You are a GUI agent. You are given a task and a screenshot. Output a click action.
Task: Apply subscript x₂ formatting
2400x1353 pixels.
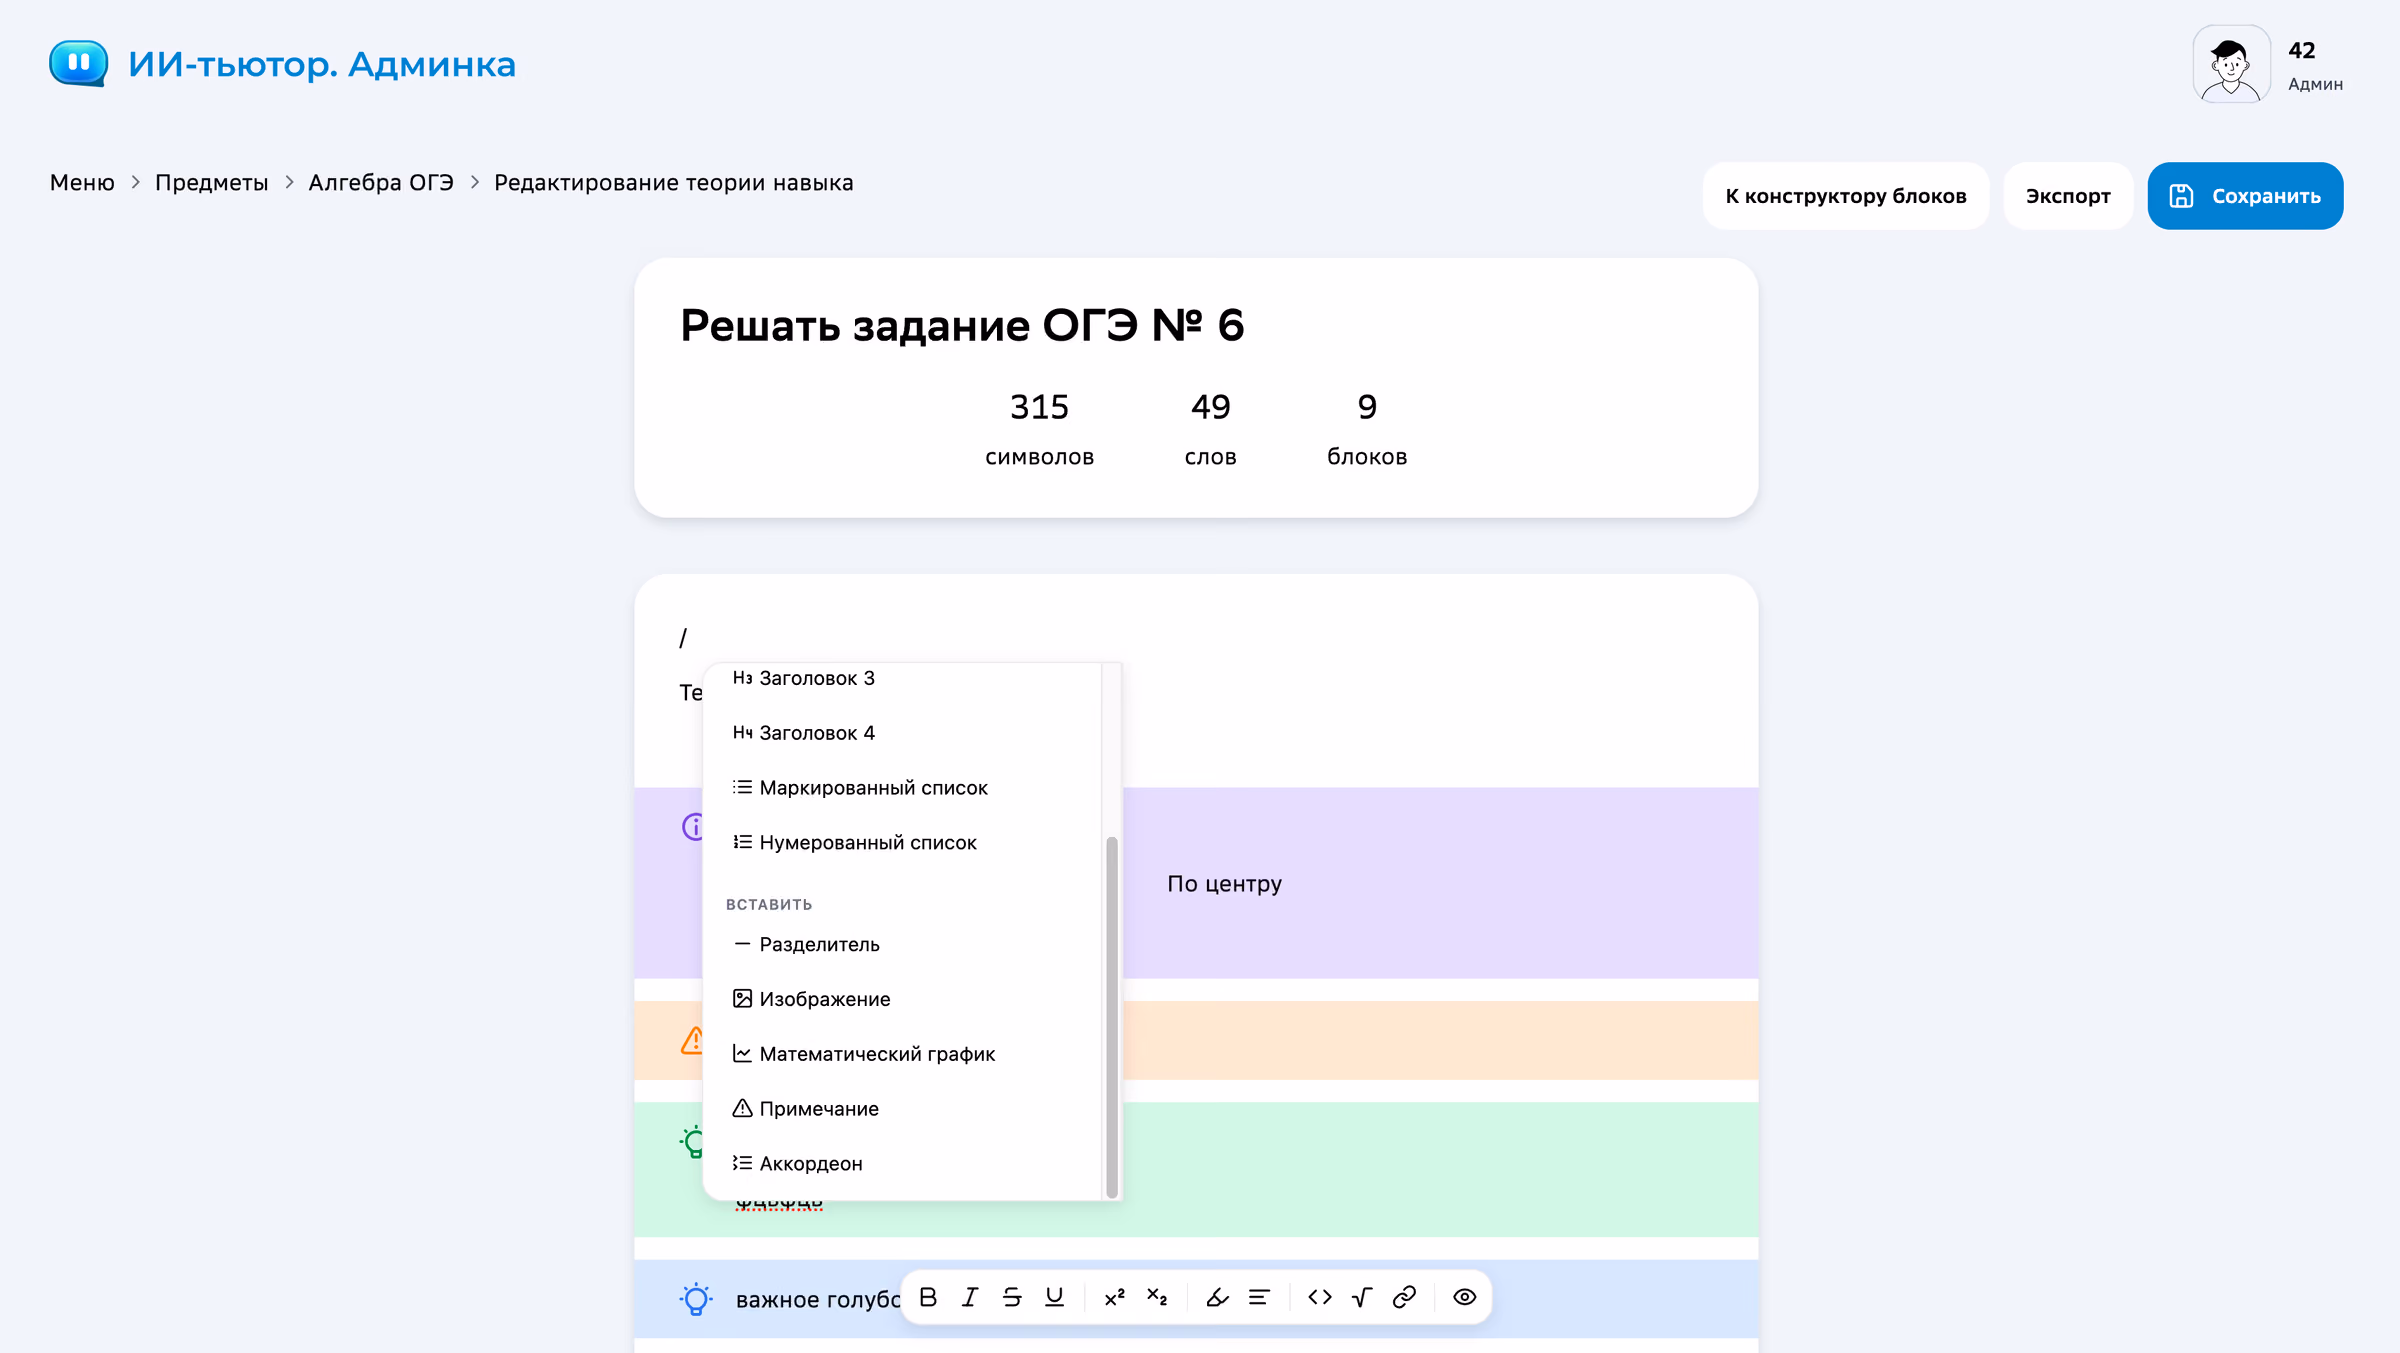1157,1297
